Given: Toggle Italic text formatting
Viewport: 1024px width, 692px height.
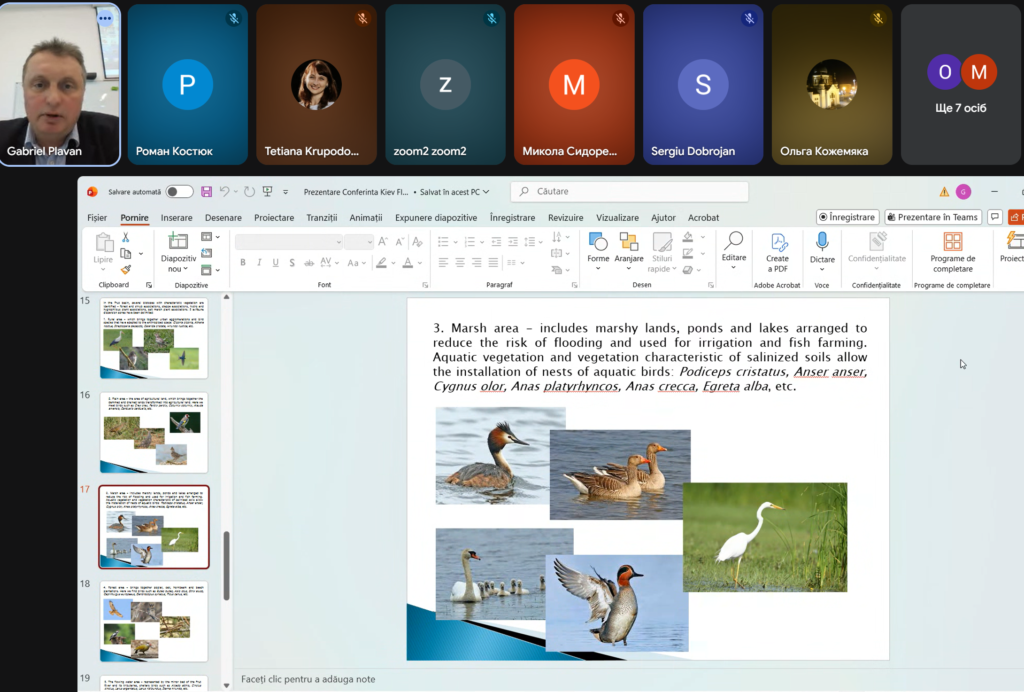Looking at the screenshot, I should point(260,263).
